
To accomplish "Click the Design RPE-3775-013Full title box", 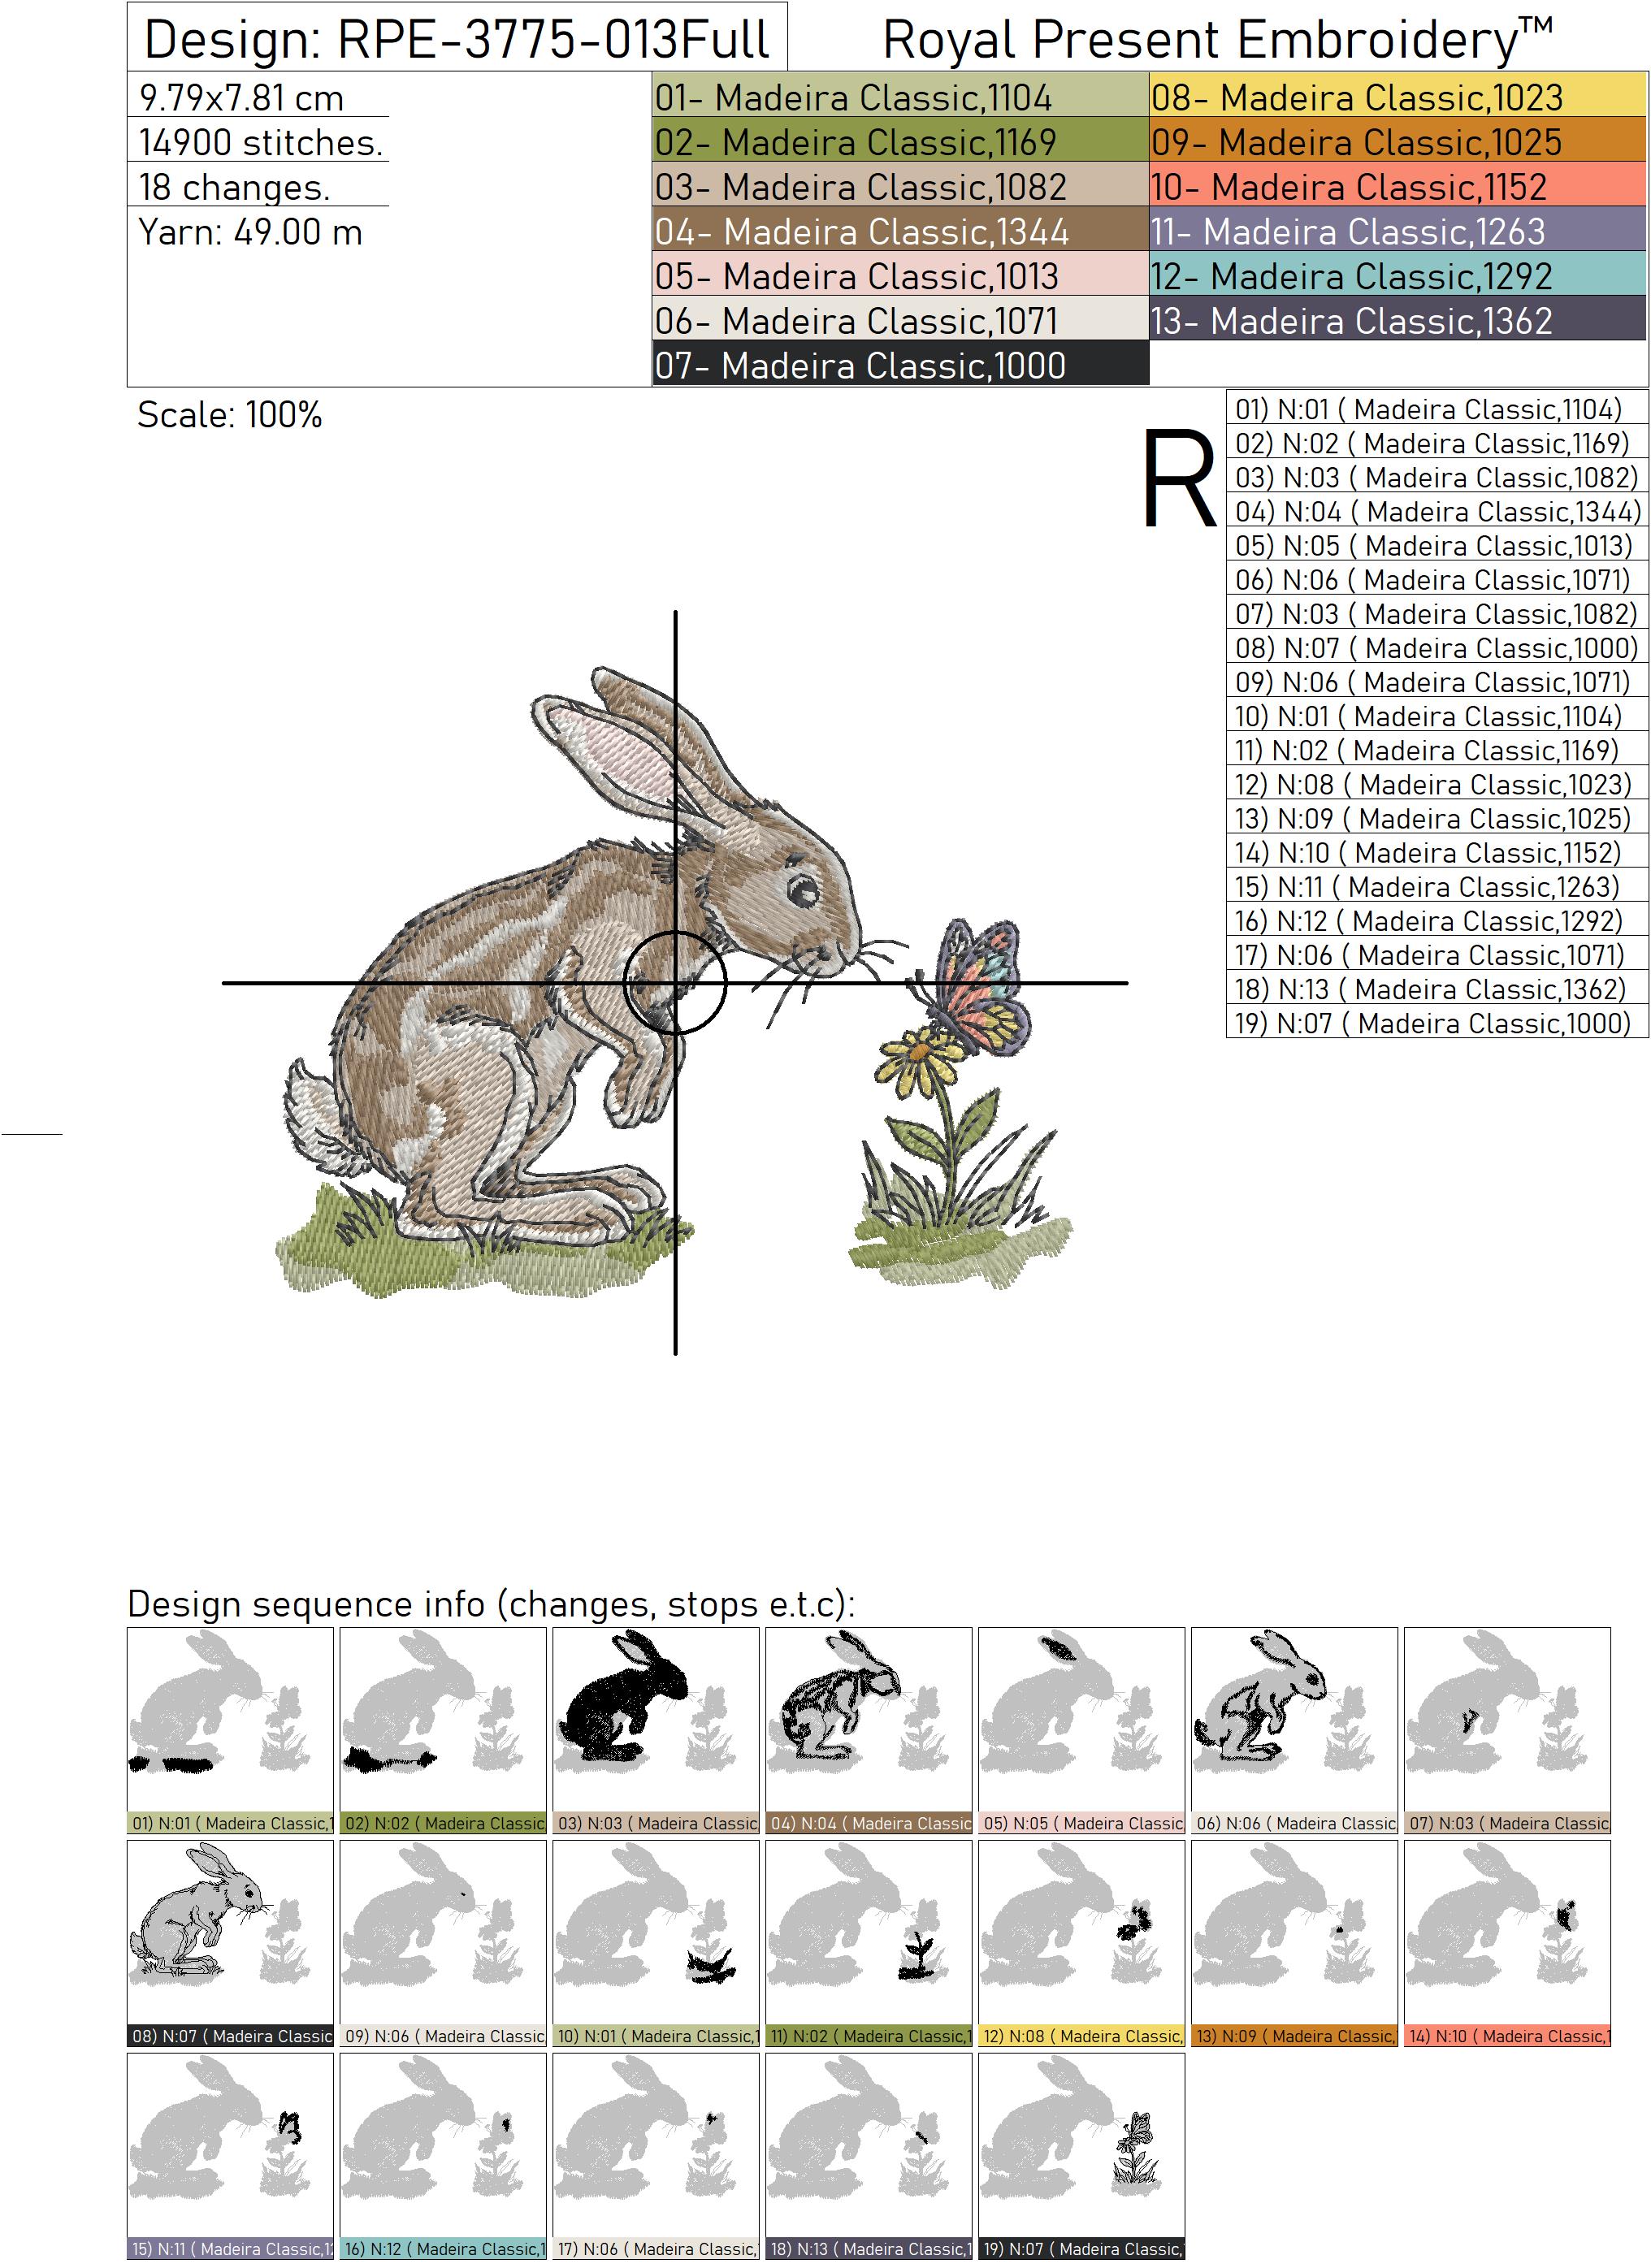I will [x=457, y=38].
